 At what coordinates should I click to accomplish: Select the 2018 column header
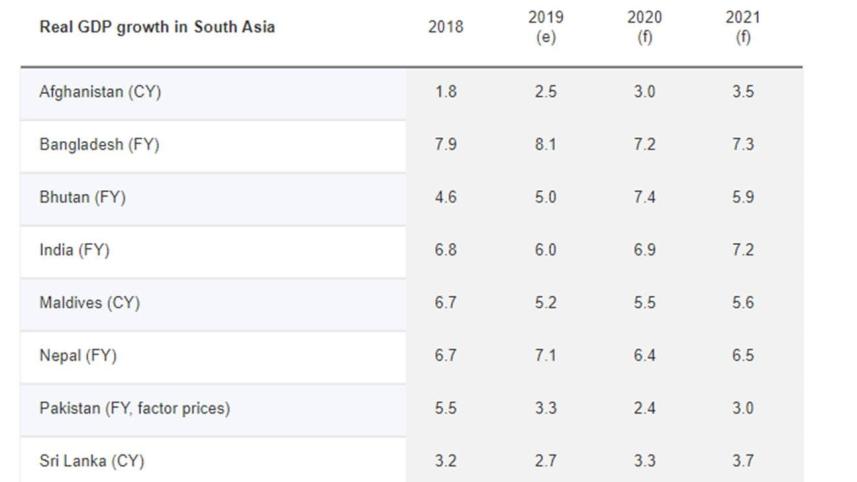point(445,27)
